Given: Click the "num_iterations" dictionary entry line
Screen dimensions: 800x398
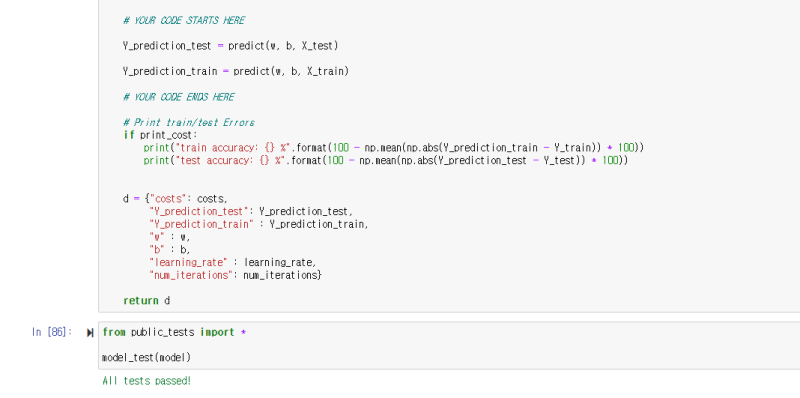Looking at the screenshot, I should 236,276.
